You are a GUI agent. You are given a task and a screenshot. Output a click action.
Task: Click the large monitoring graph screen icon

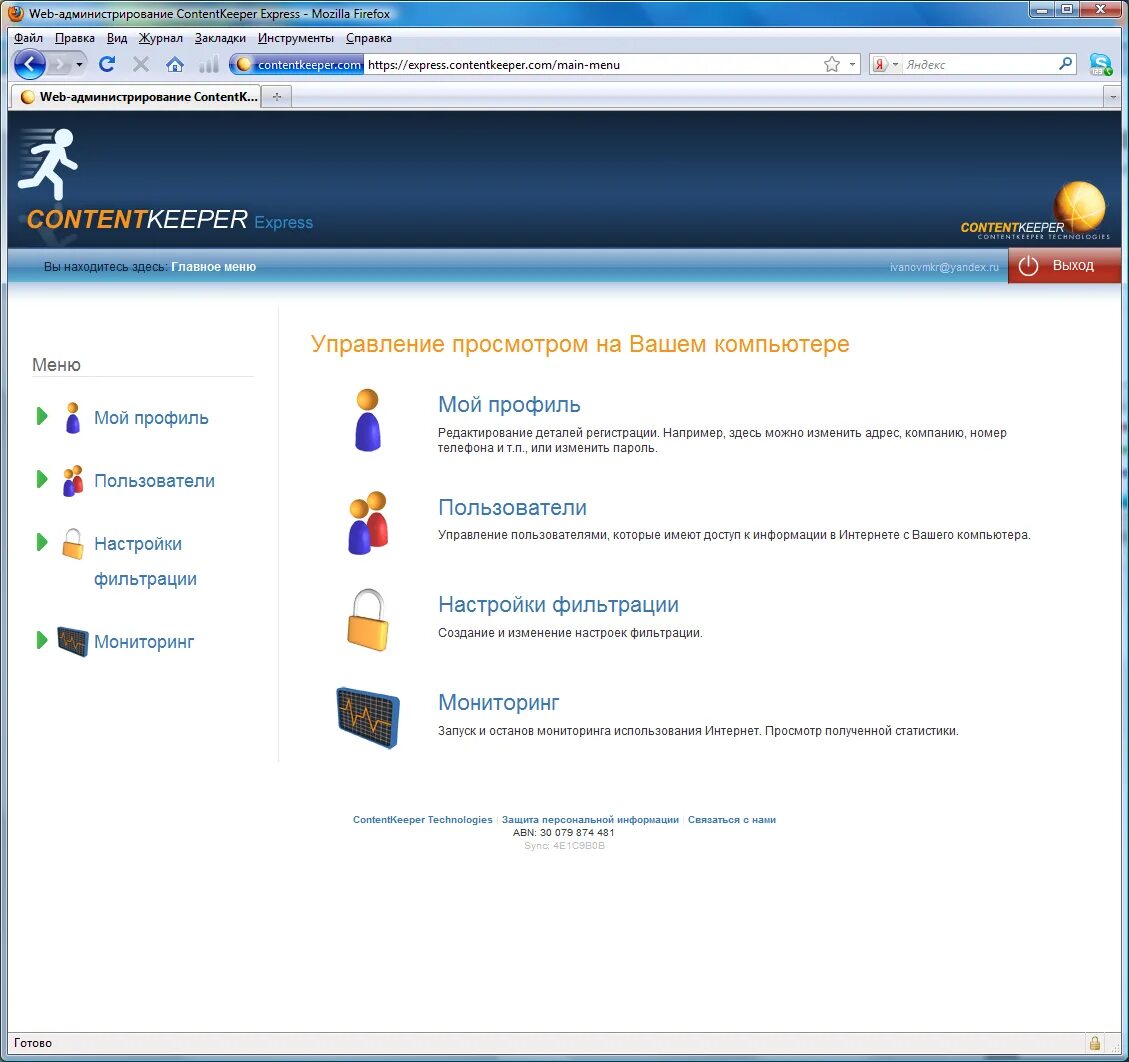(368, 718)
